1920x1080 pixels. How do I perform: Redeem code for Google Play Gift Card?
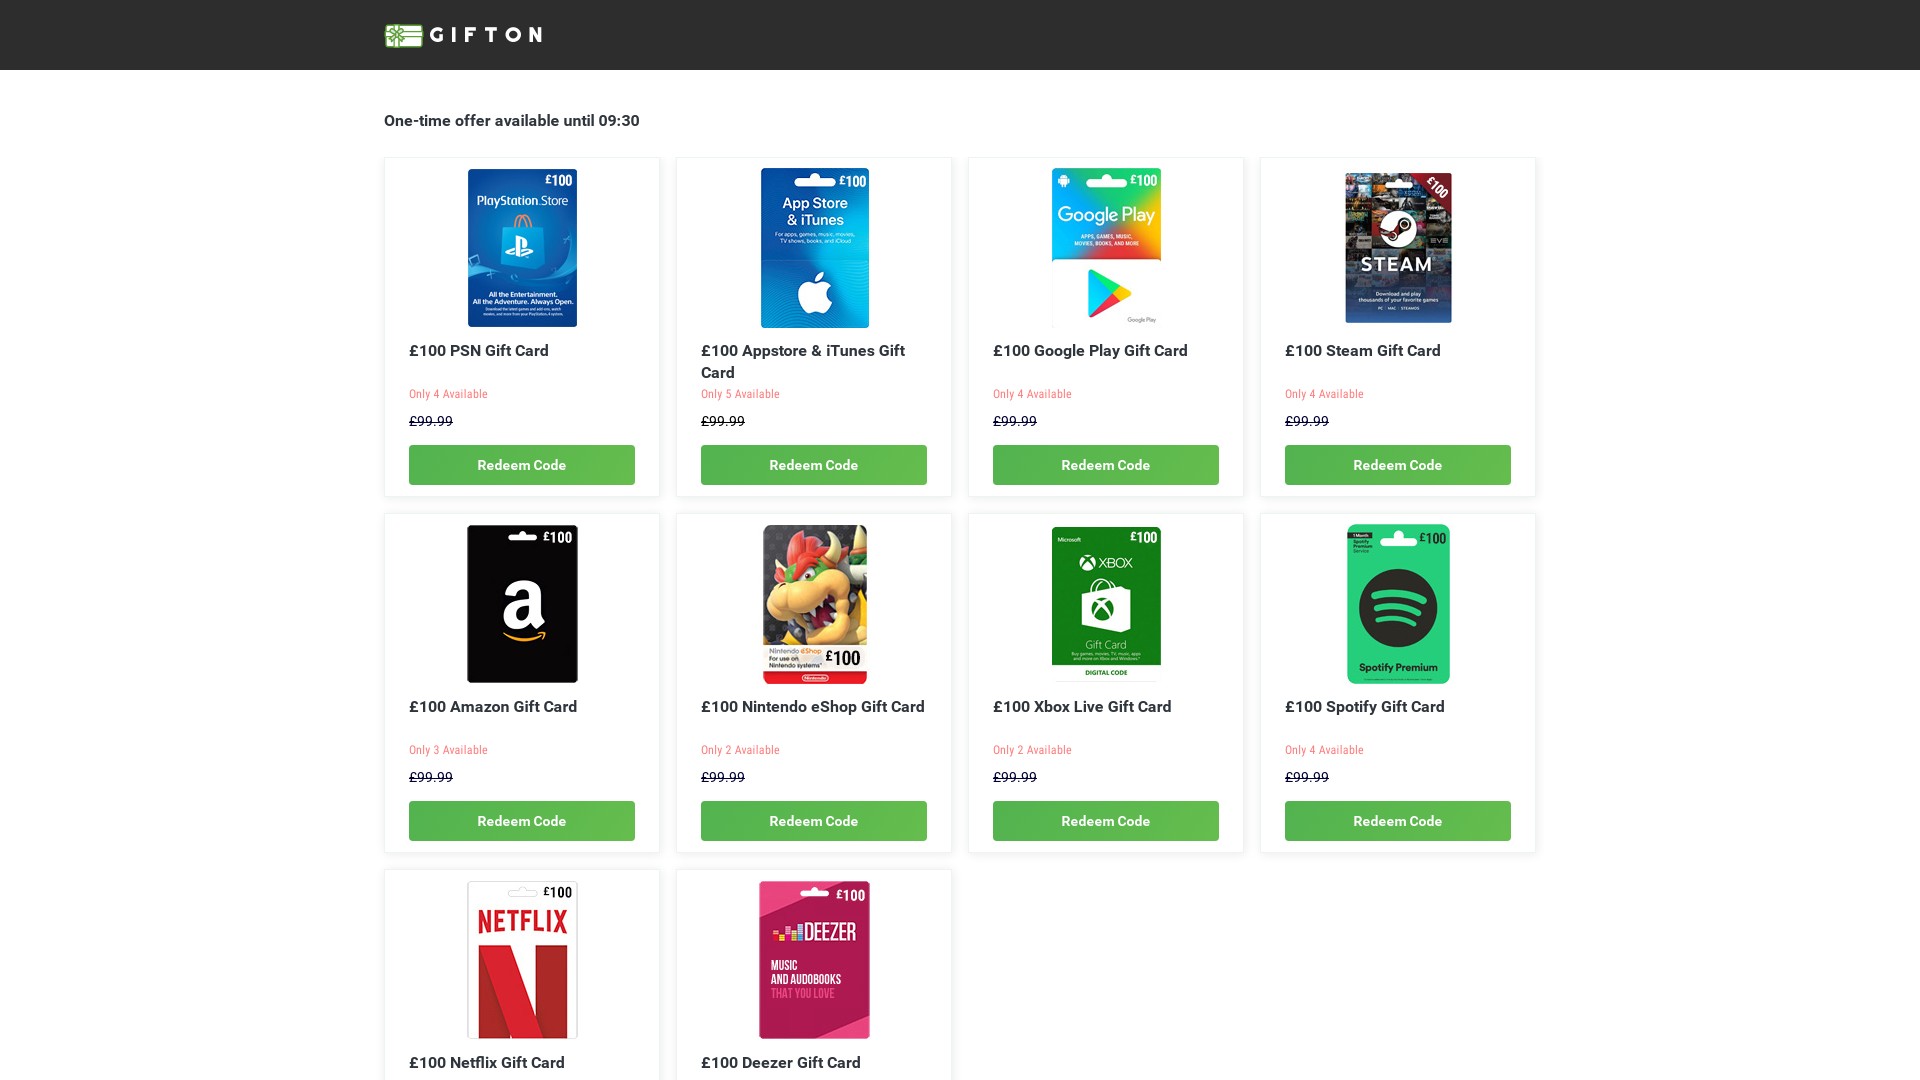coord(1106,465)
